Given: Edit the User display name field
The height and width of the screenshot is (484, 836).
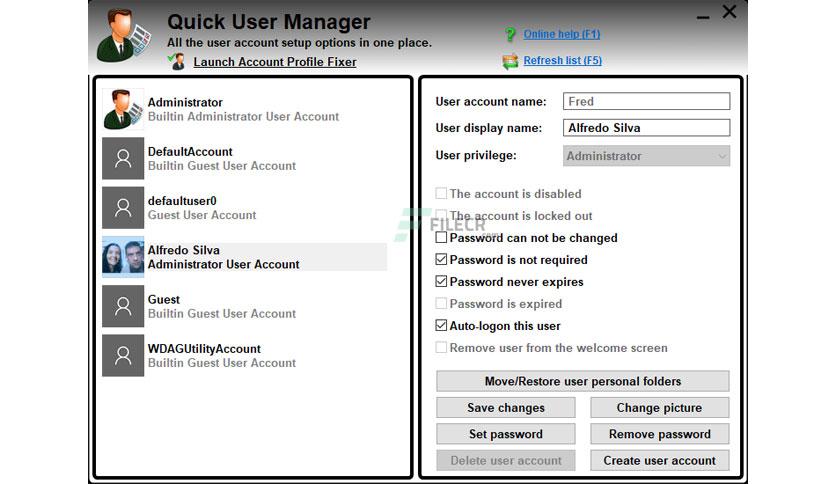Looking at the screenshot, I should click(646, 128).
